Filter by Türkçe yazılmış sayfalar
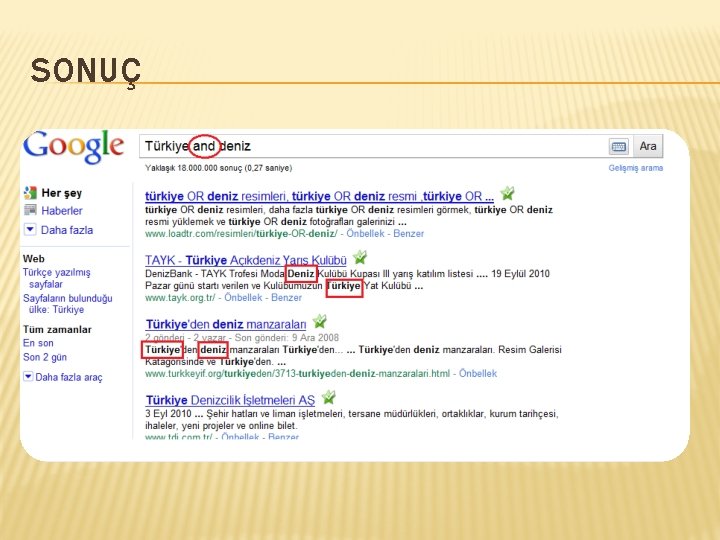720x540 pixels. 56,278
